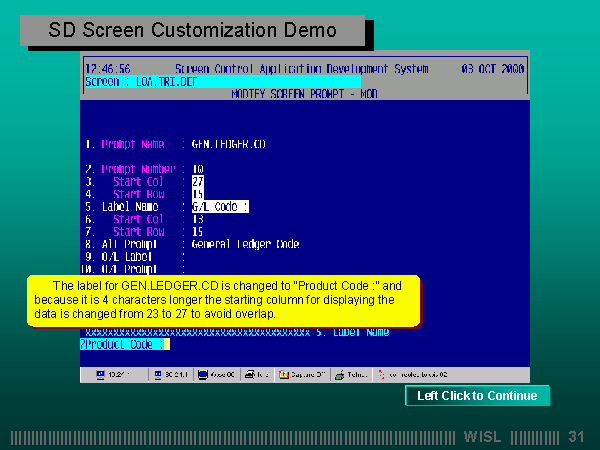Select the G/L Code label name field
This screenshot has height=450, width=600.
(219, 206)
